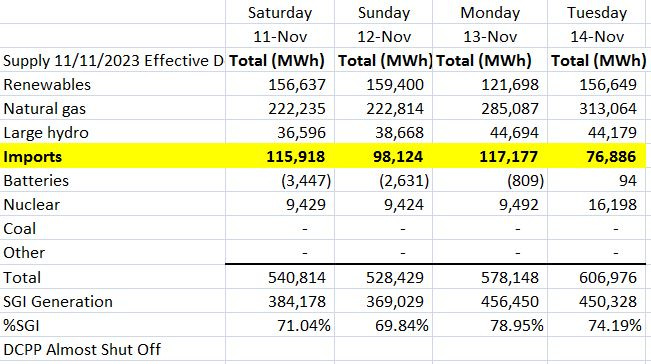Click Total value 540,814
Viewport: 651px width, 364px height.
coord(297,277)
